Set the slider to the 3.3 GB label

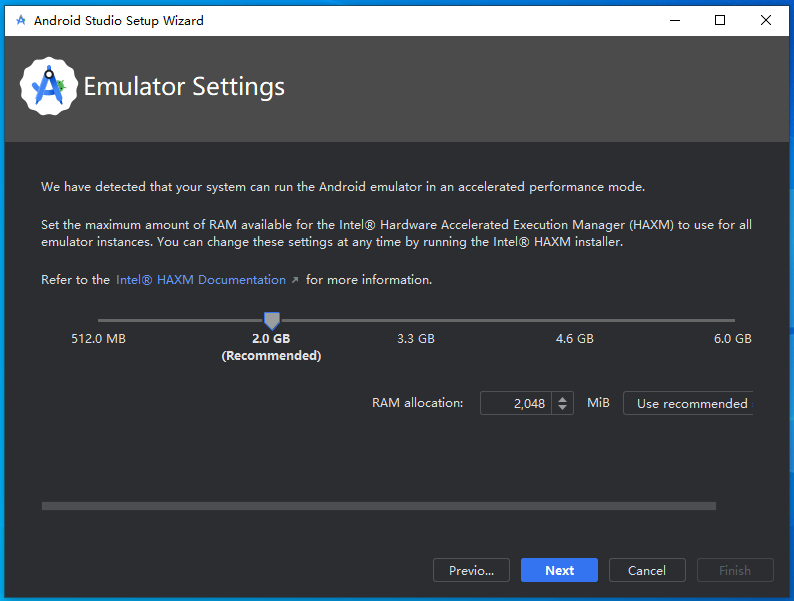point(415,339)
